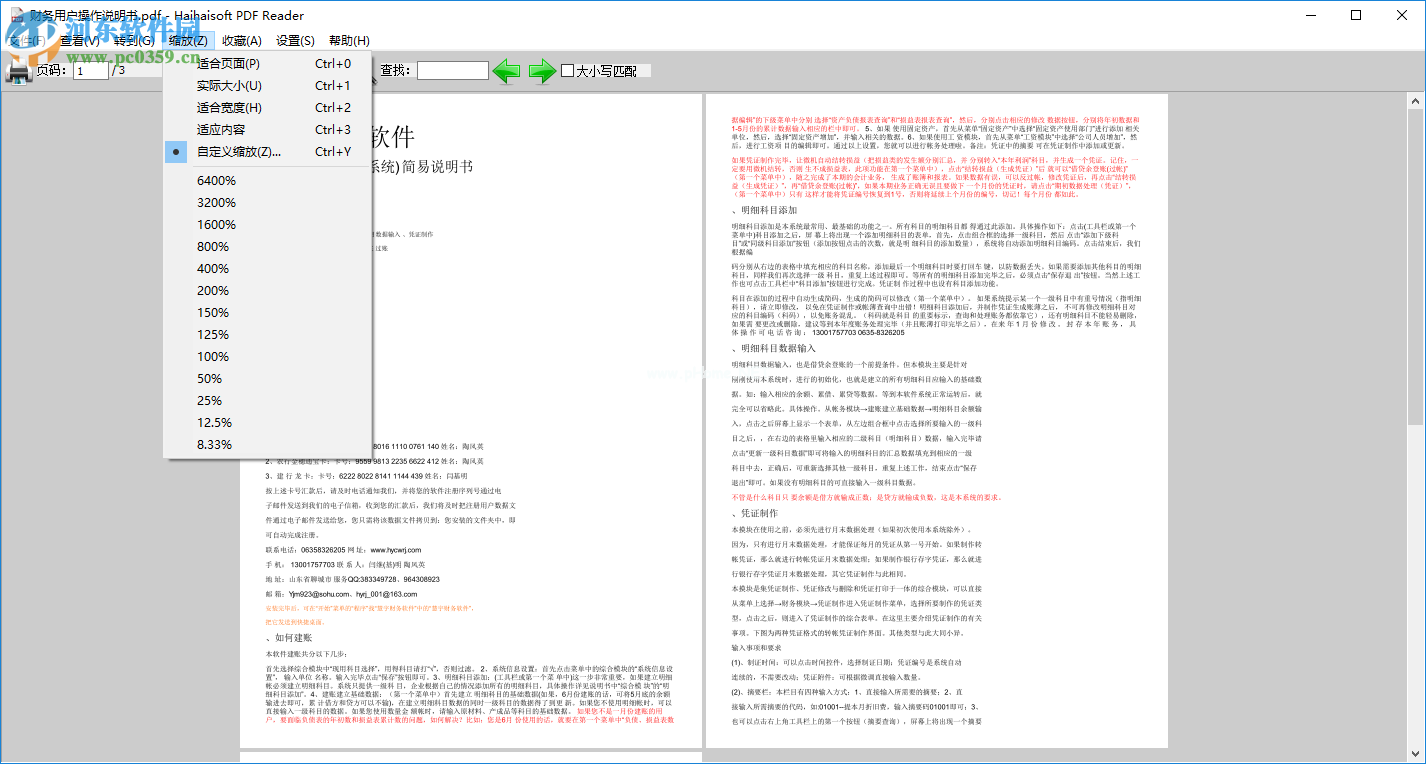The width and height of the screenshot is (1426, 764).
Task: Open the 转到(G) menu
Action: [x=134, y=41]
